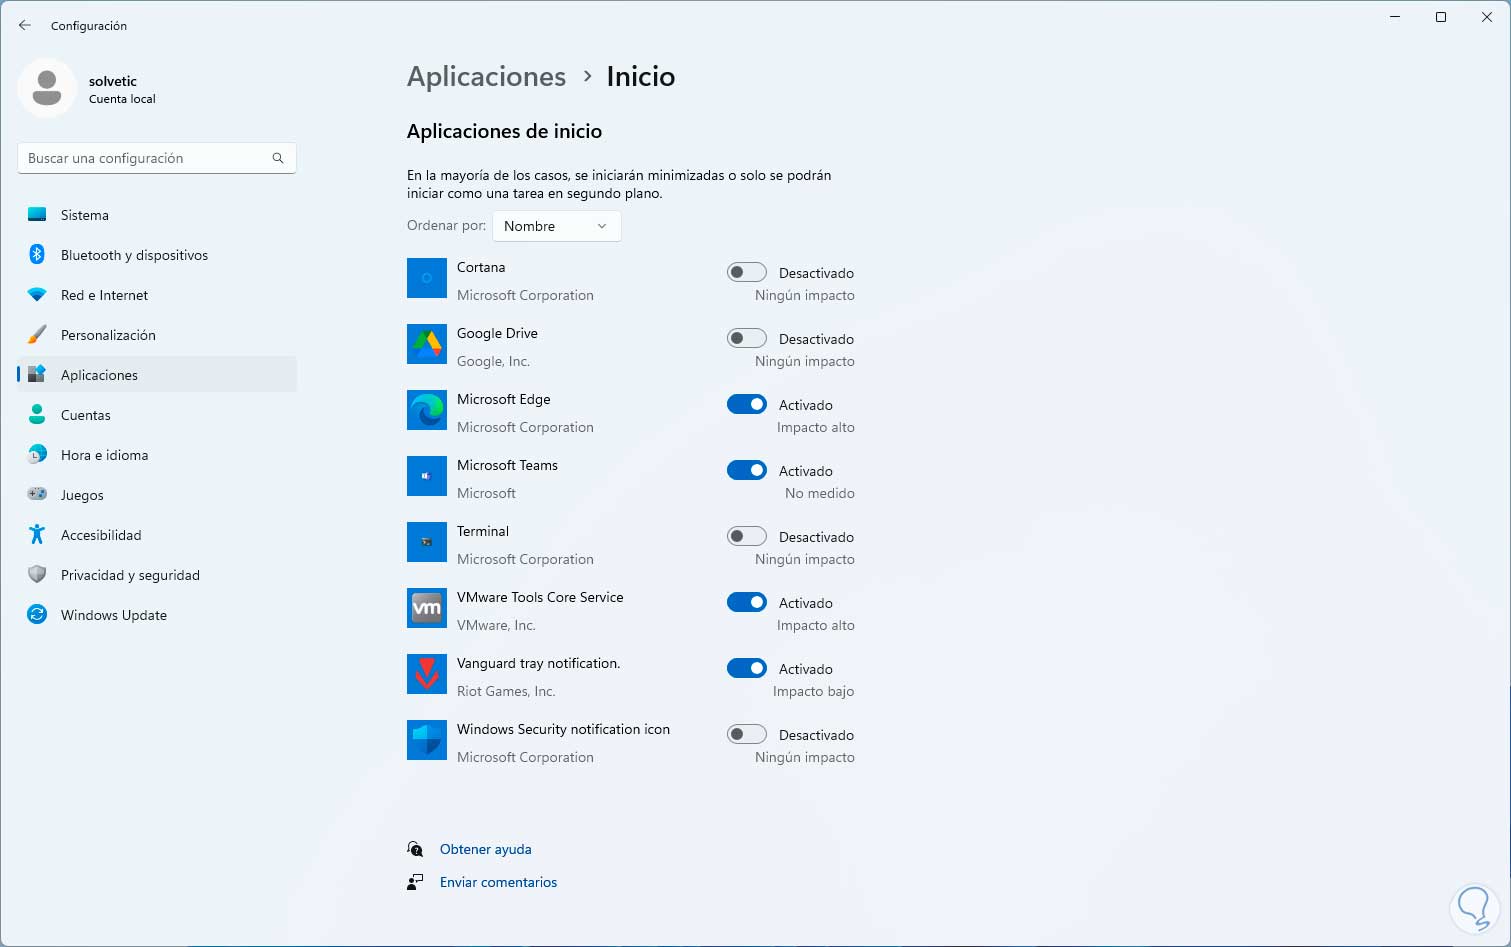Select Aplicaciones in the sidebar
This screenshot has width=1511, height=947.
(x=157, y=375)
